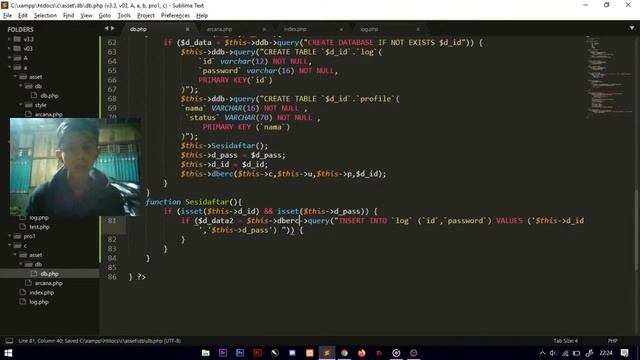Image resolution: width=640 pixels, height=360 pixels.
Task: Open the File menu
Action: click(7, 16)
